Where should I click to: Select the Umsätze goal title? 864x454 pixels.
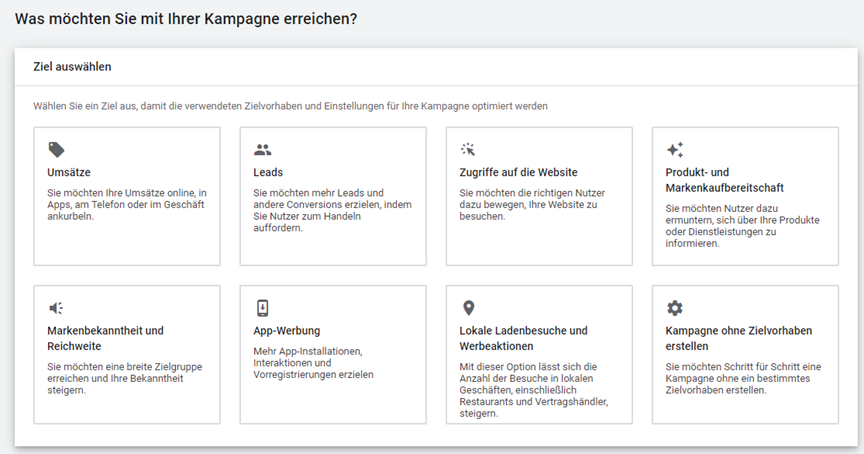pos(69,172)
